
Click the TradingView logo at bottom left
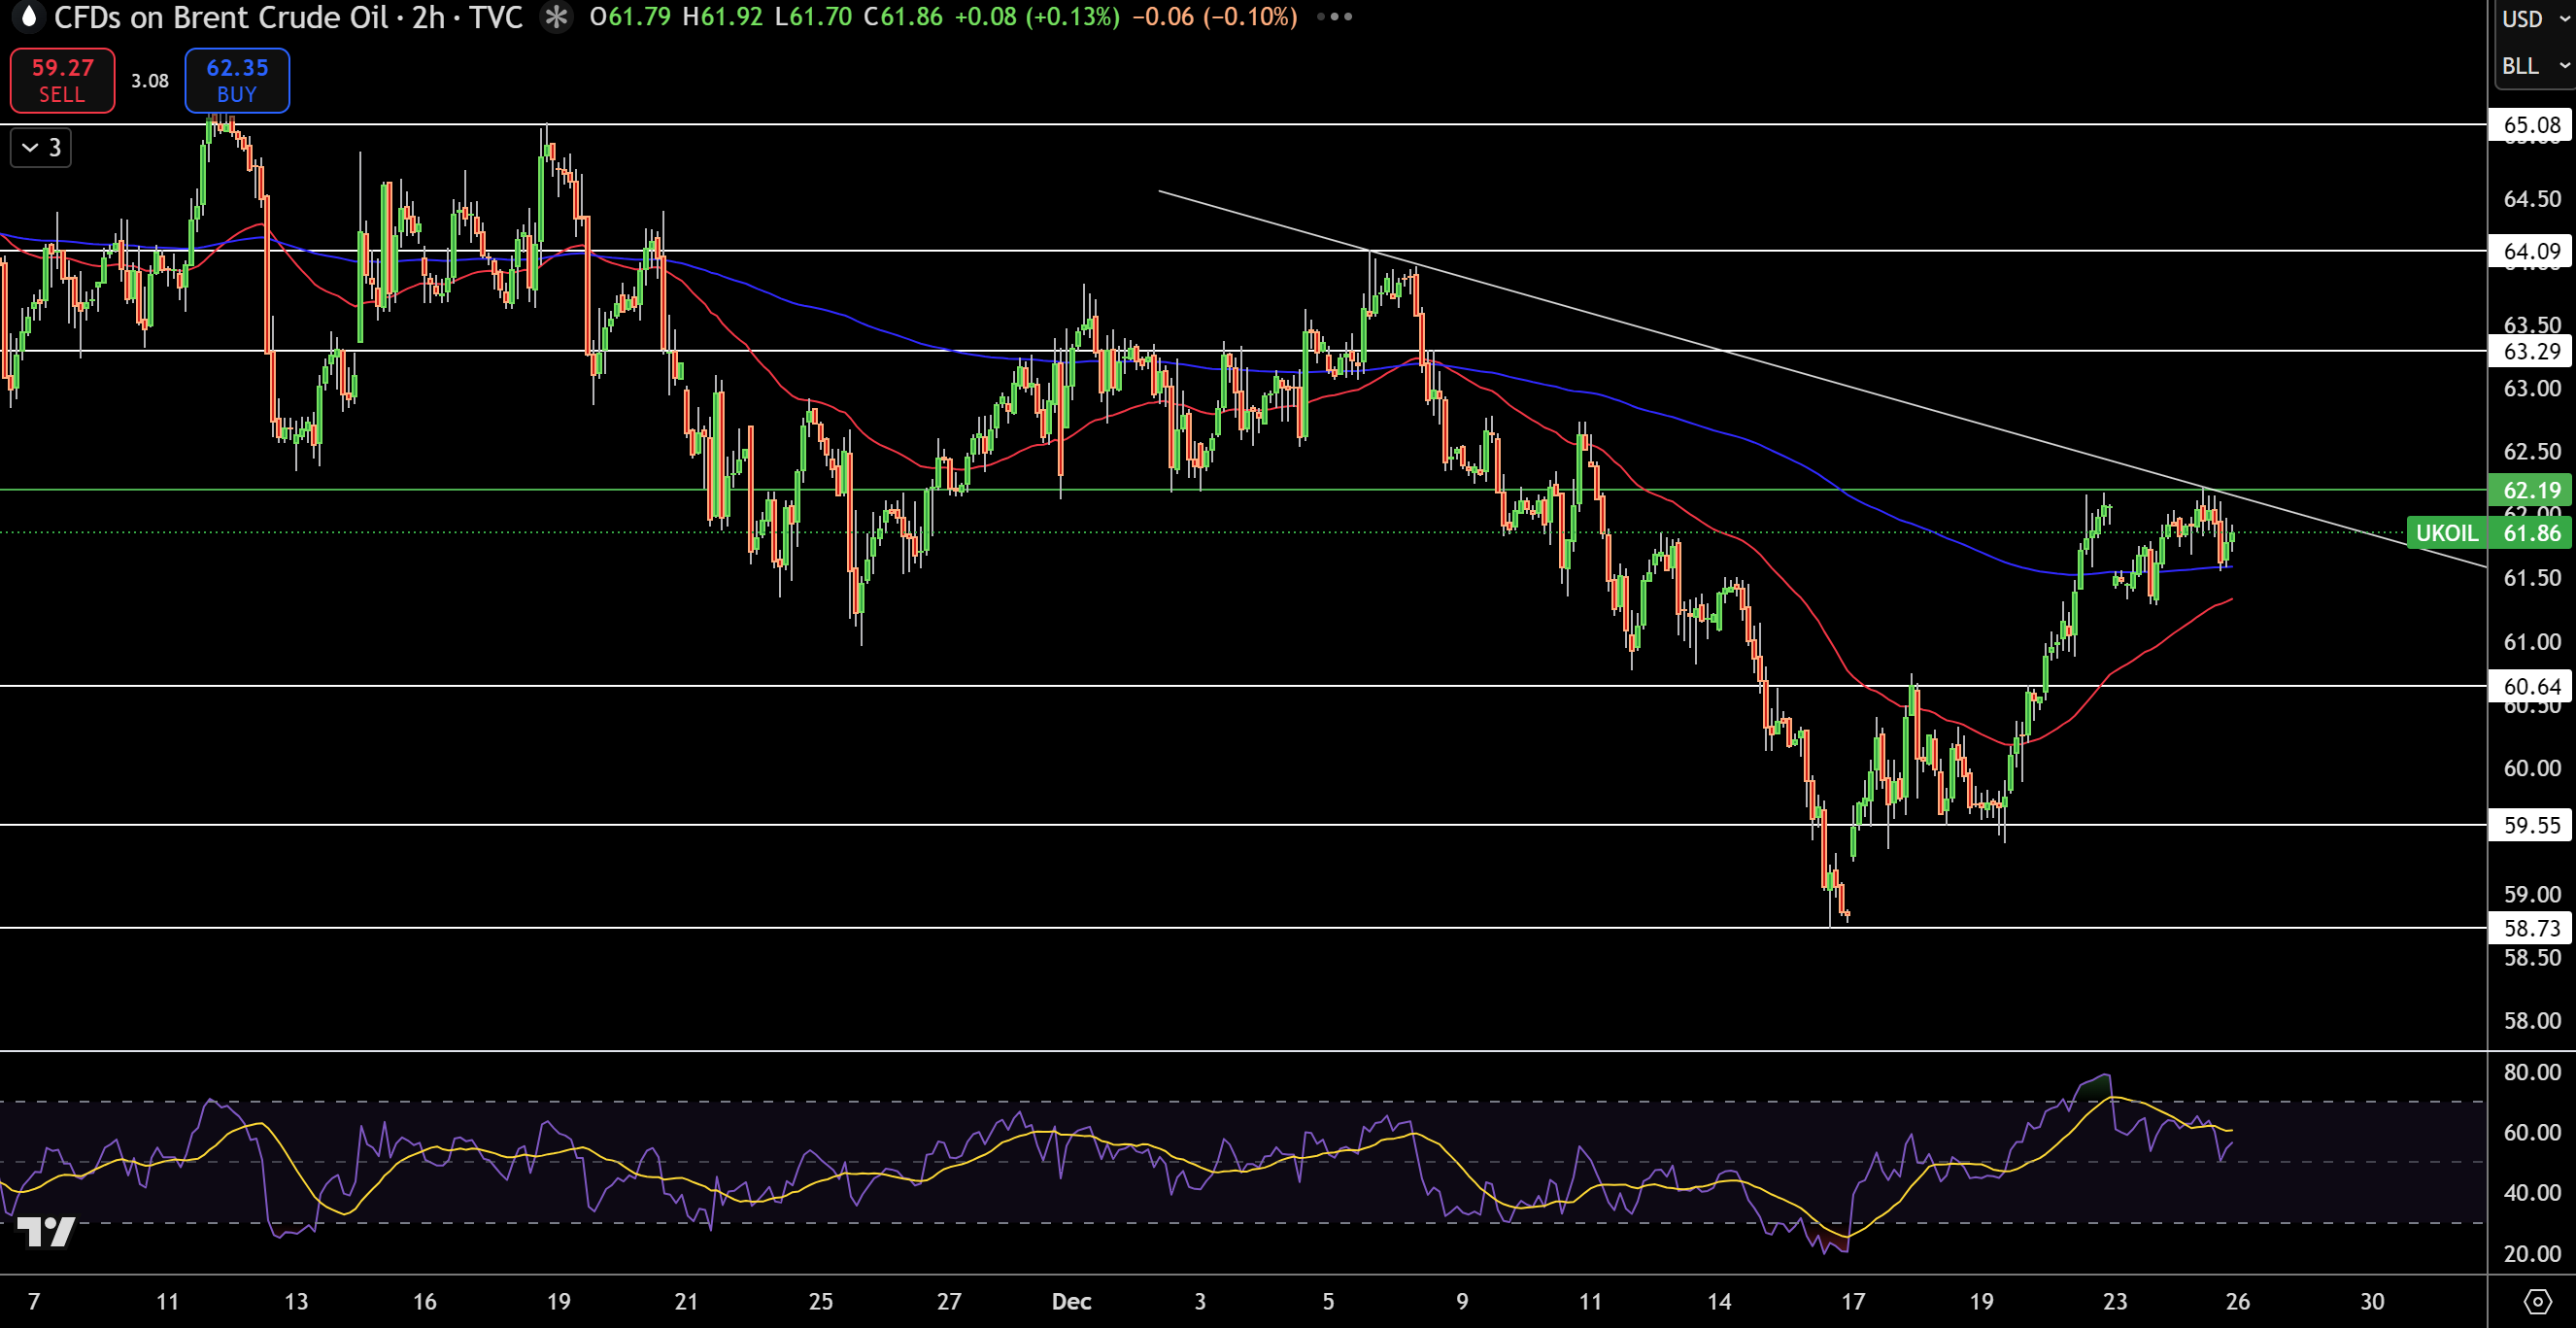pos(46,1231)
